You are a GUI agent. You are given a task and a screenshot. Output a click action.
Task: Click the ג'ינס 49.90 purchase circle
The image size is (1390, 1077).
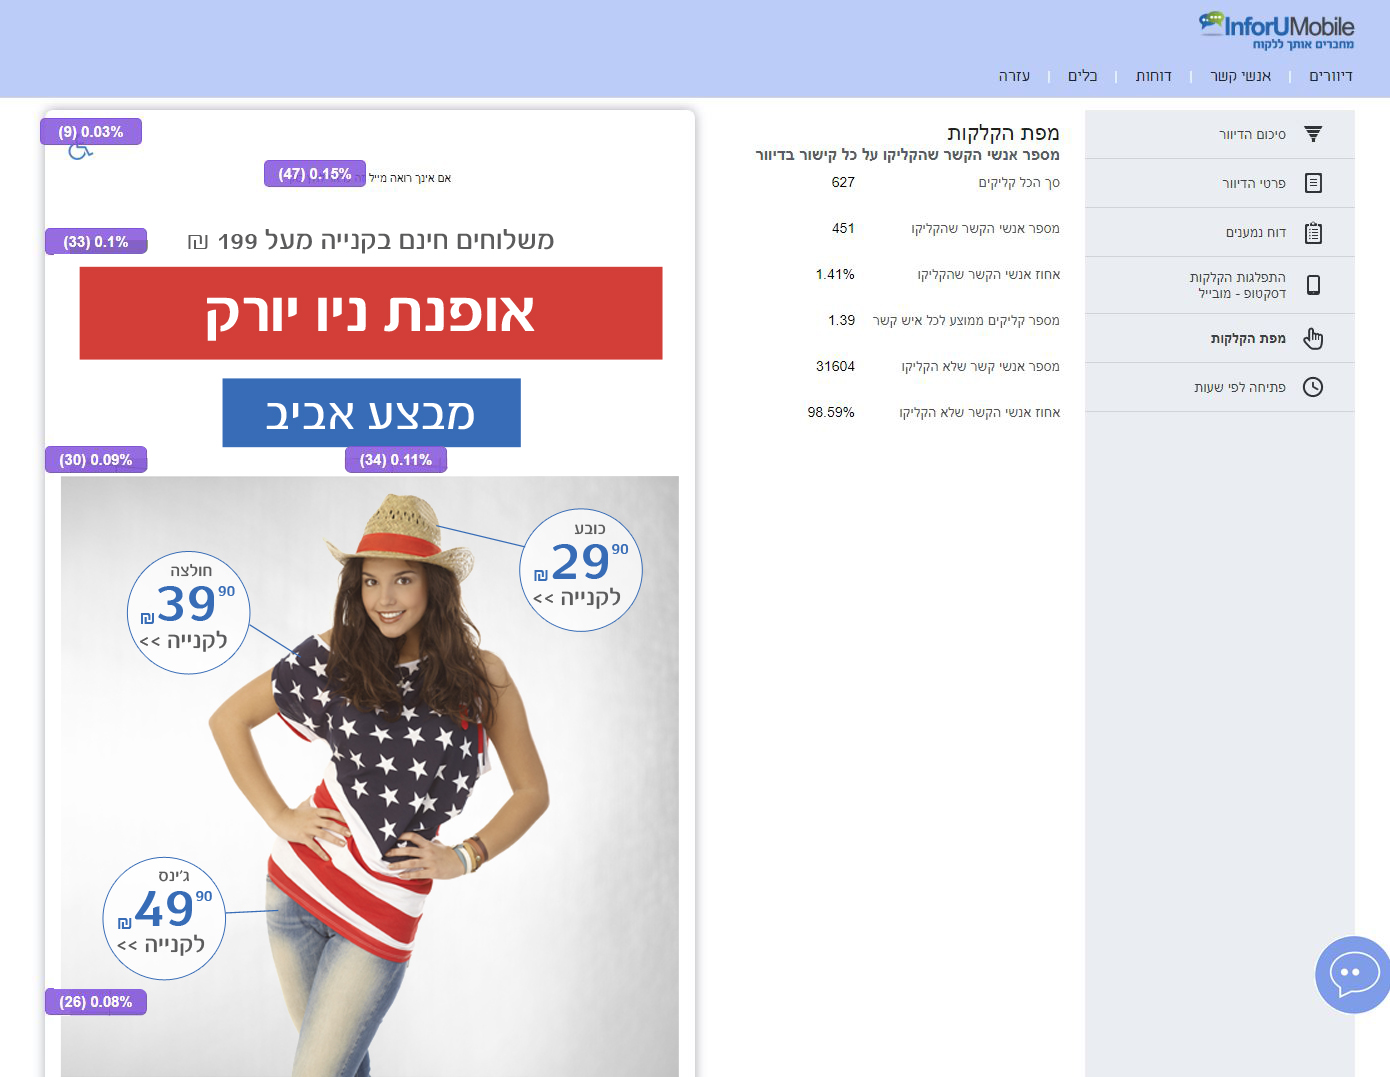click(164, 918)
